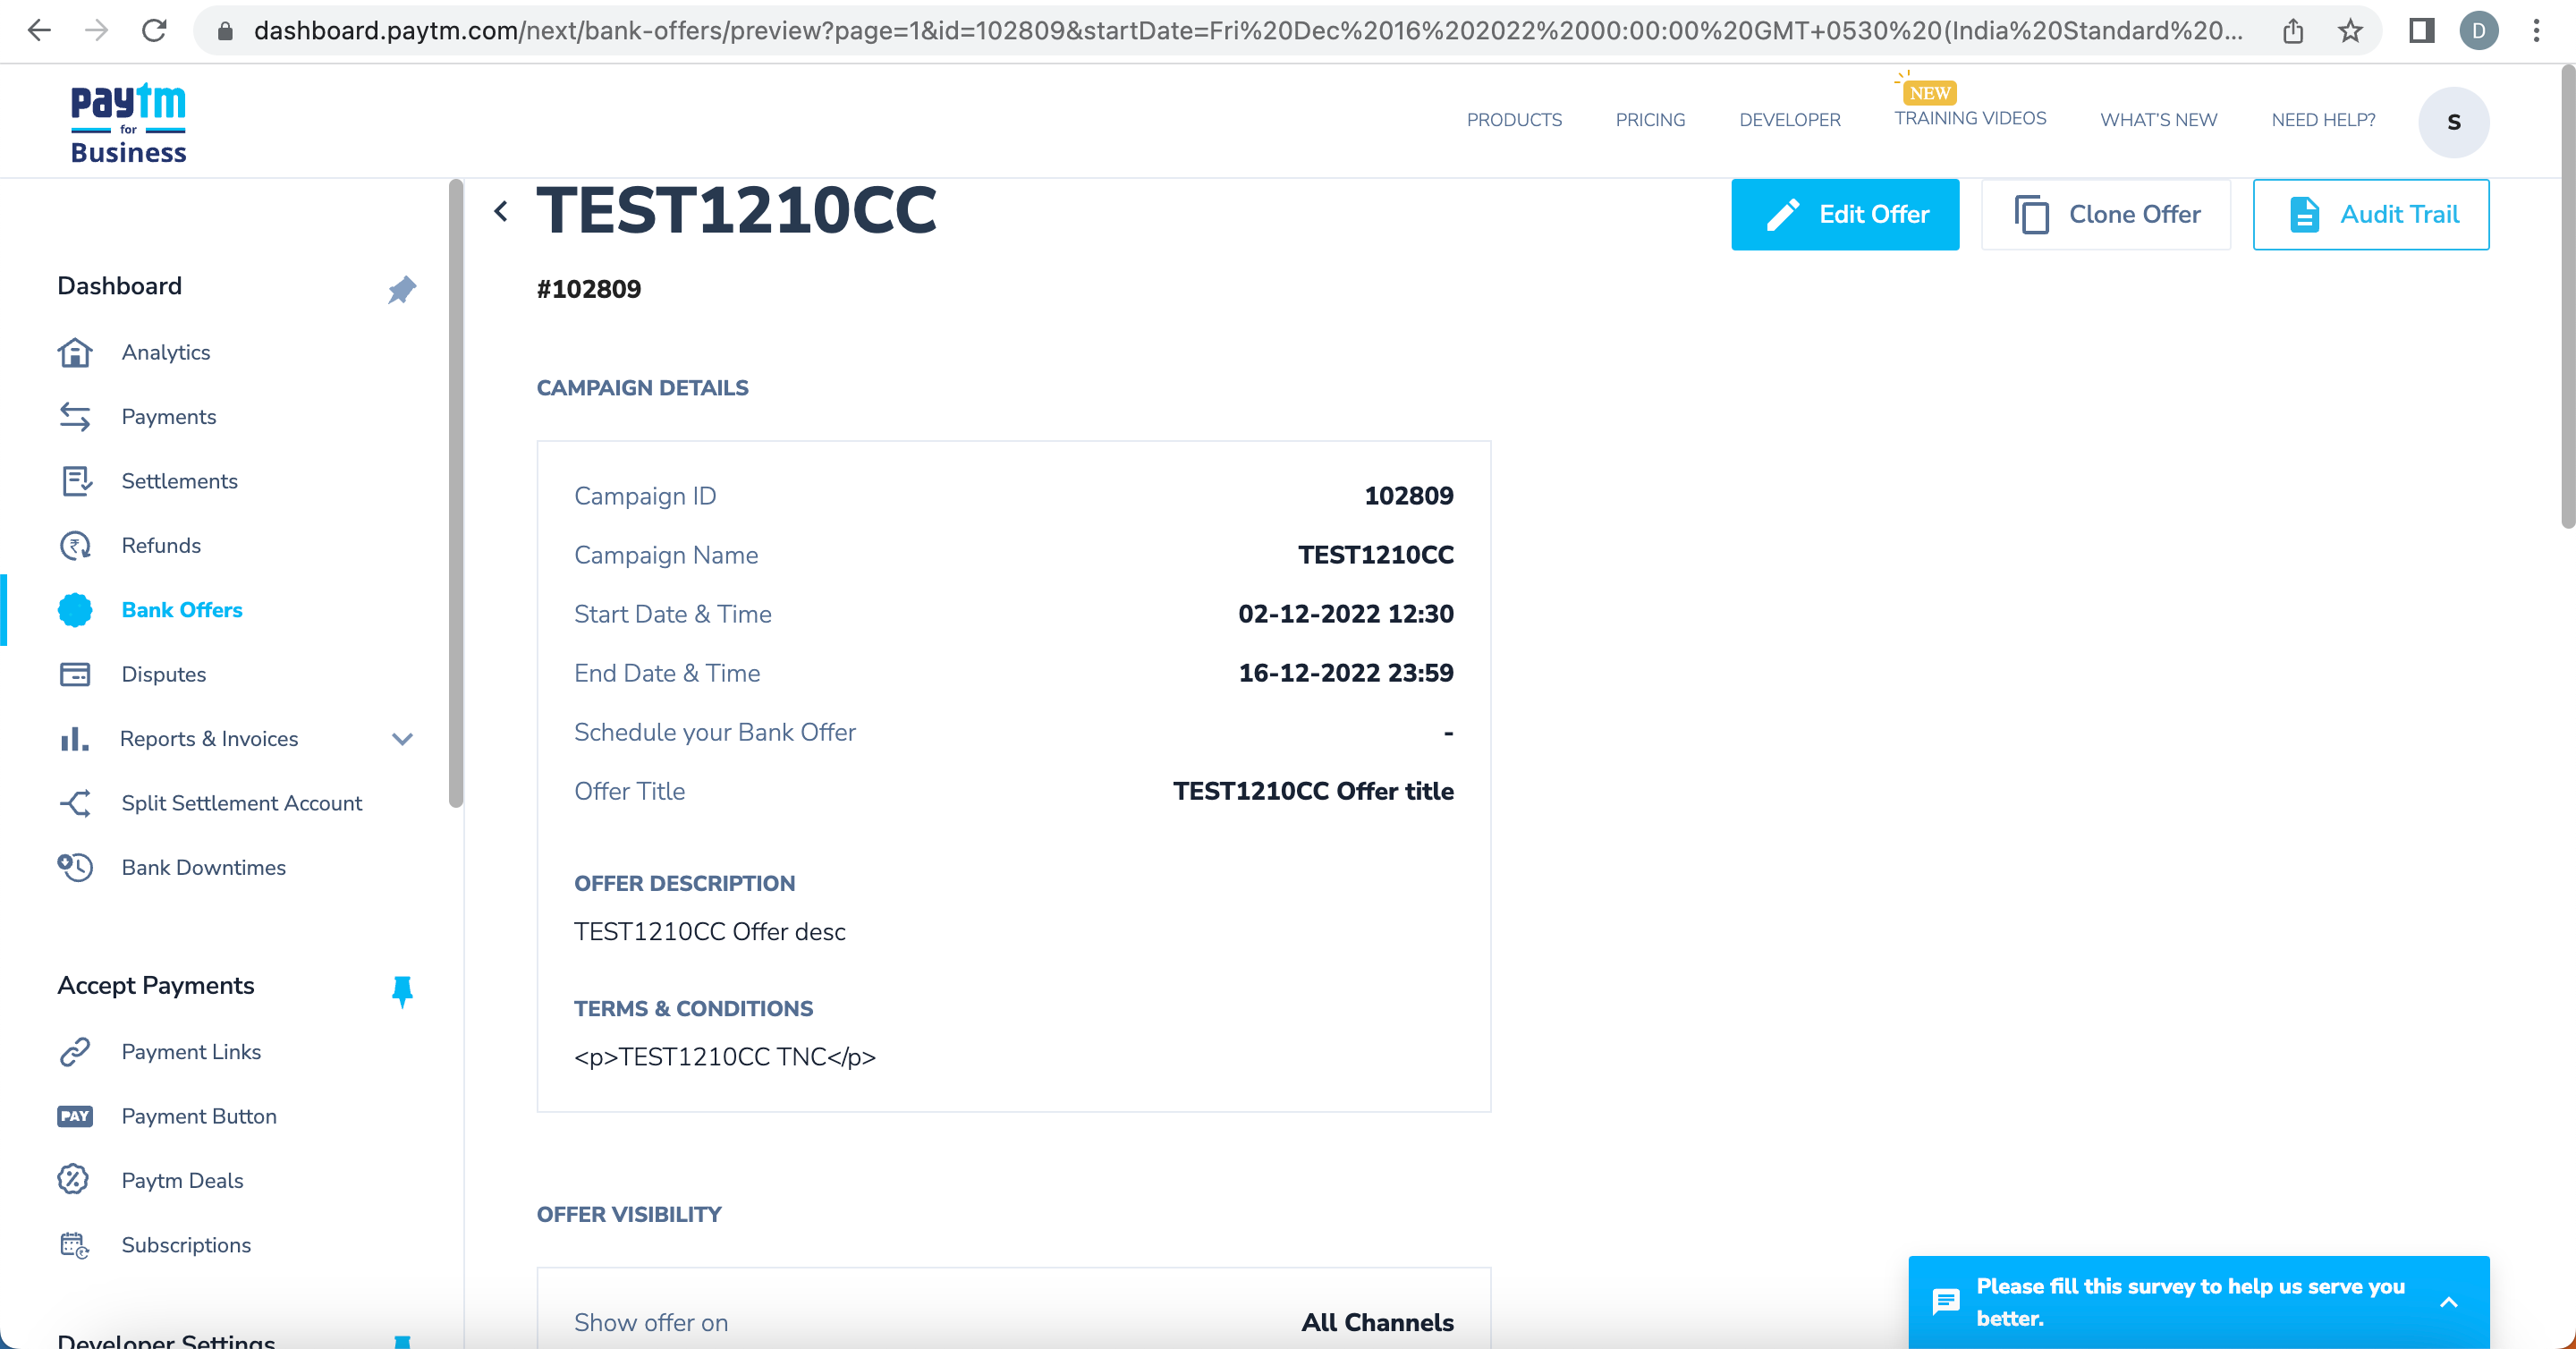Click the Edit Offer button
Screen dimensions: 2576x1349
[1845, 214]
